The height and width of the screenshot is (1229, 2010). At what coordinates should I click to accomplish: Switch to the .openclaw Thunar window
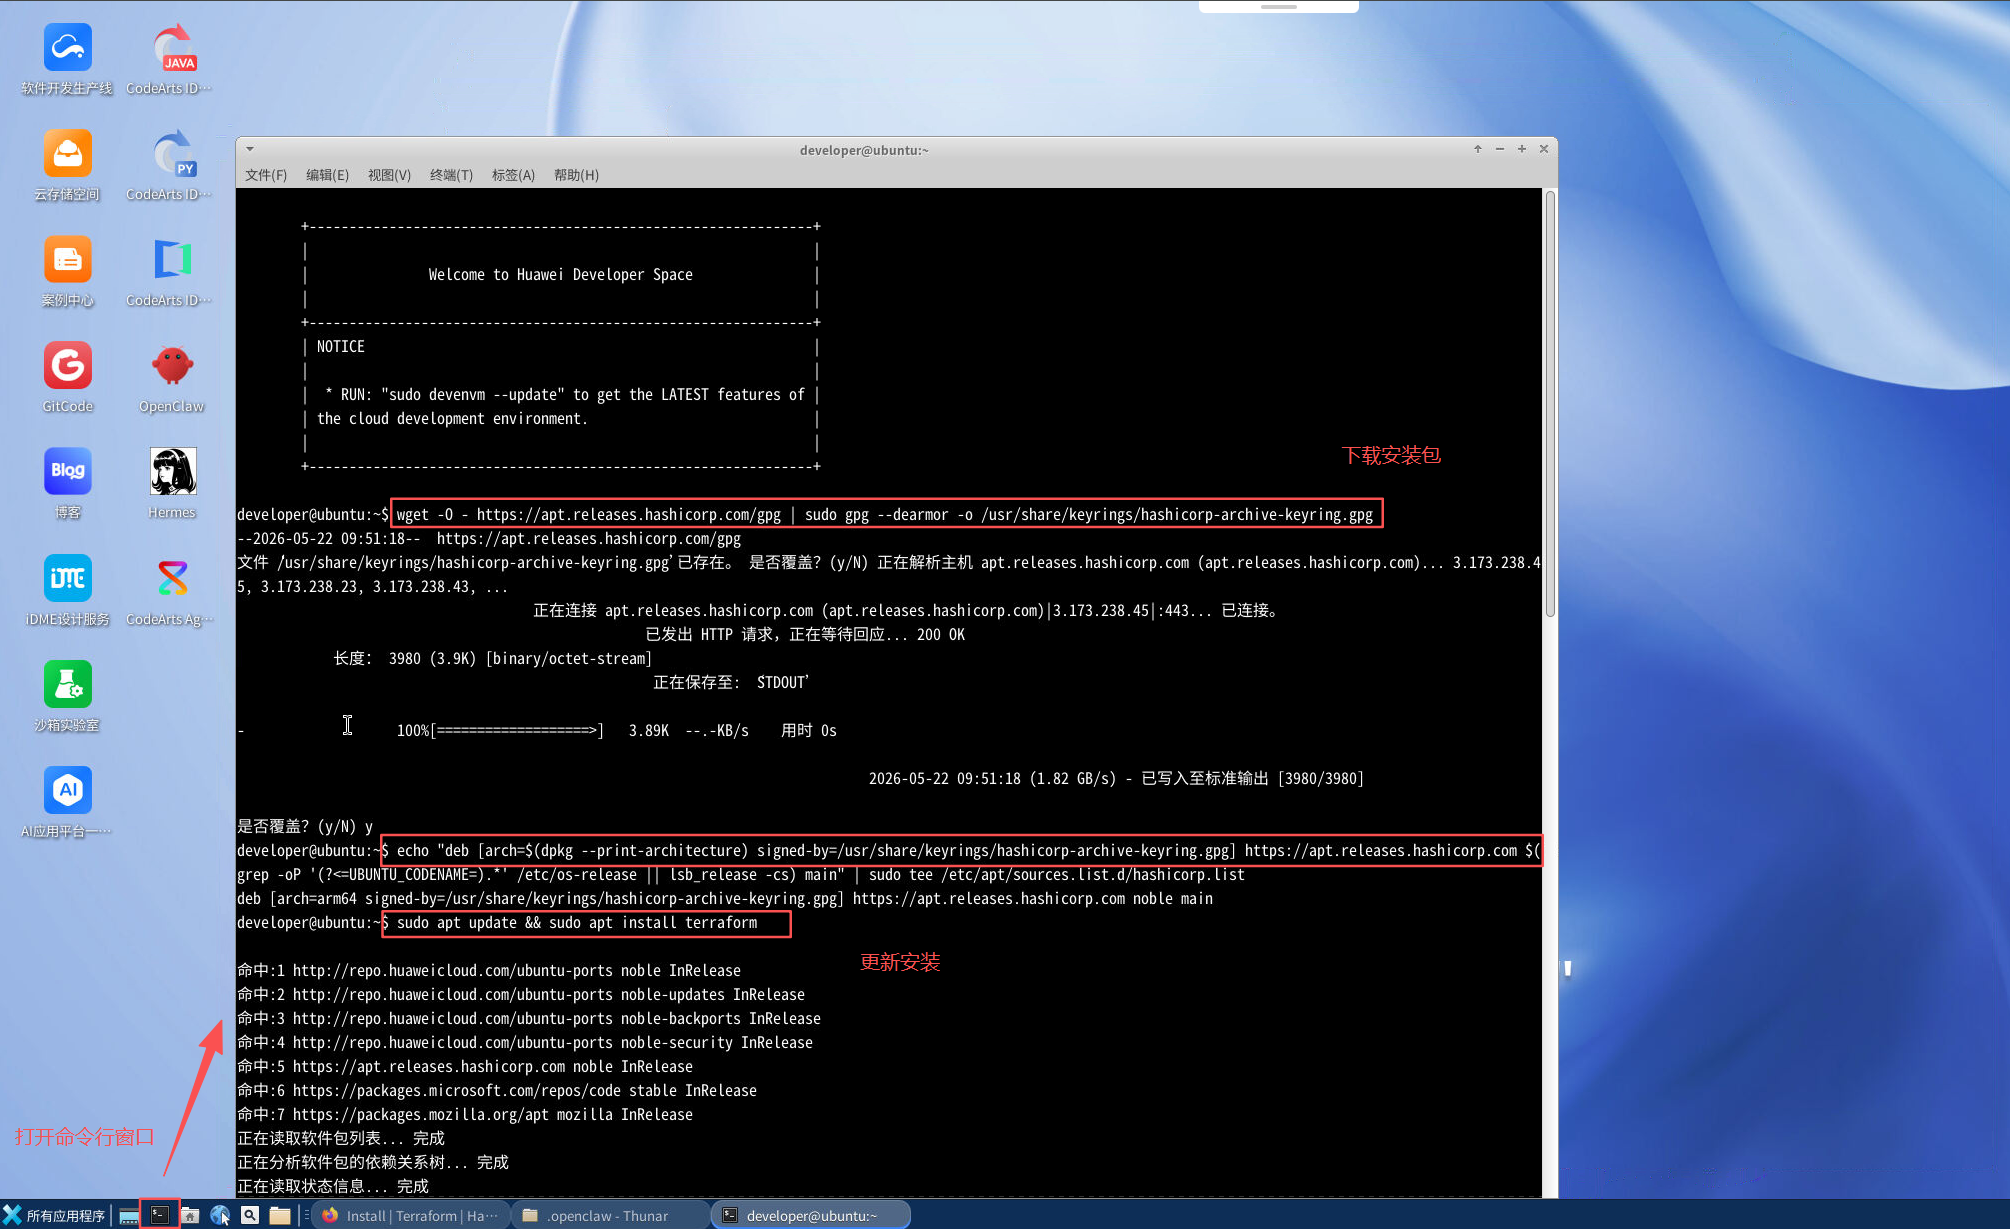[611, 1215]
